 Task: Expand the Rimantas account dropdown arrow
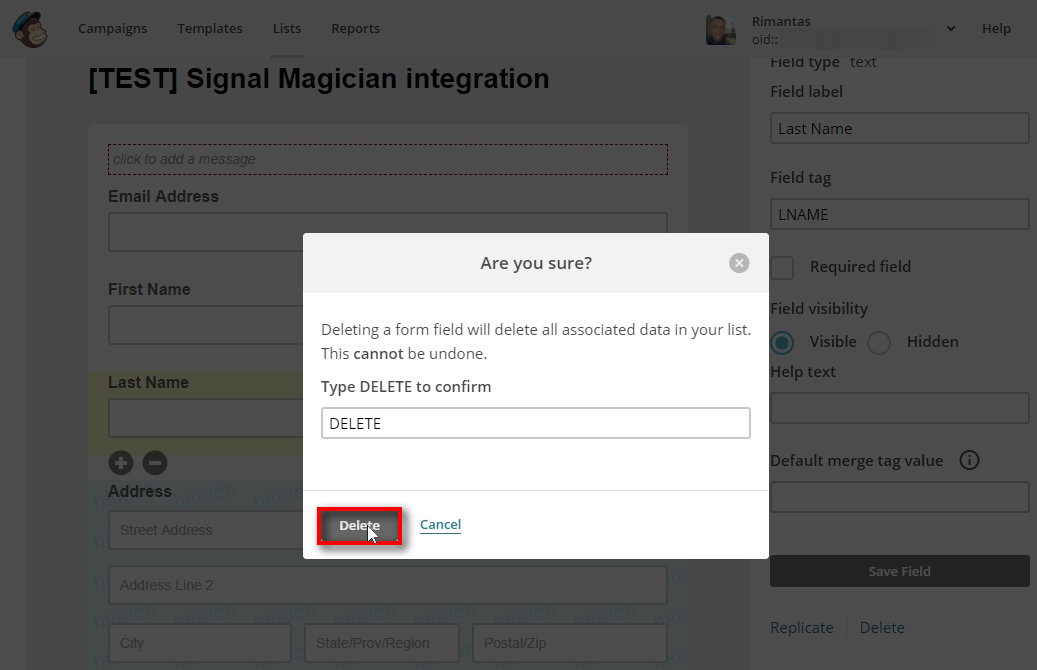coord(950,29)
